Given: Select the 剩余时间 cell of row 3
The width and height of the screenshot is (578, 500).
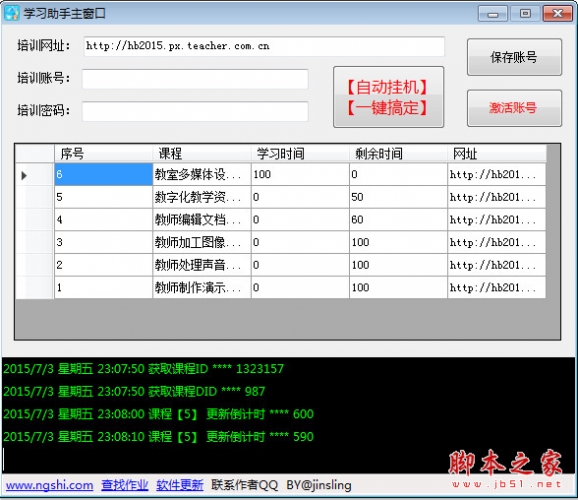Looking at the screenshot, I should pyautogui.click(x=398, y=242).
